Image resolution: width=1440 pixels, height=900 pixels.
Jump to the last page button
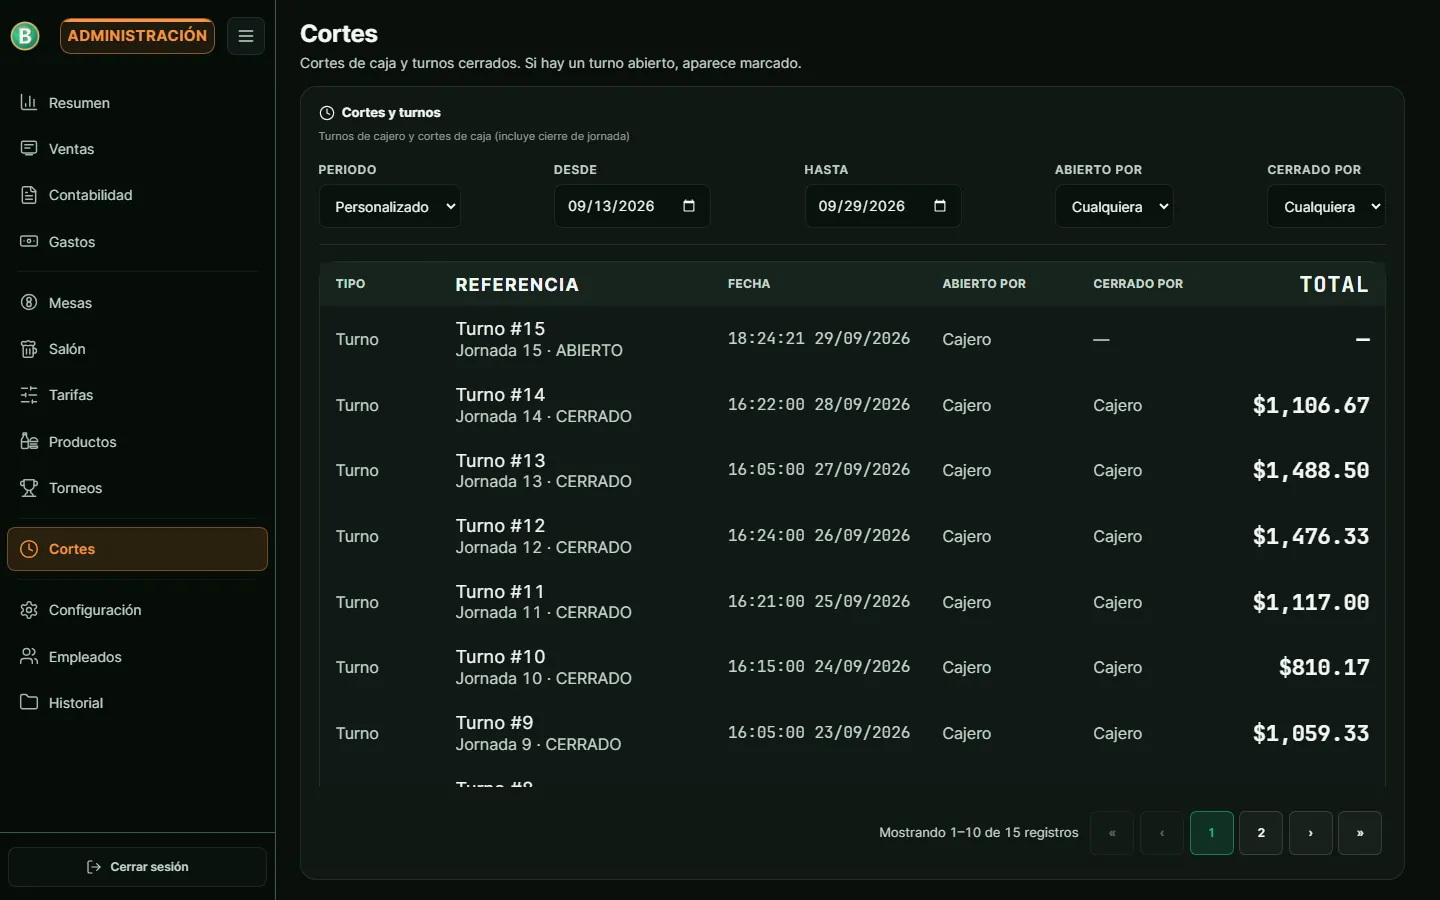[x=1360, y=833]
